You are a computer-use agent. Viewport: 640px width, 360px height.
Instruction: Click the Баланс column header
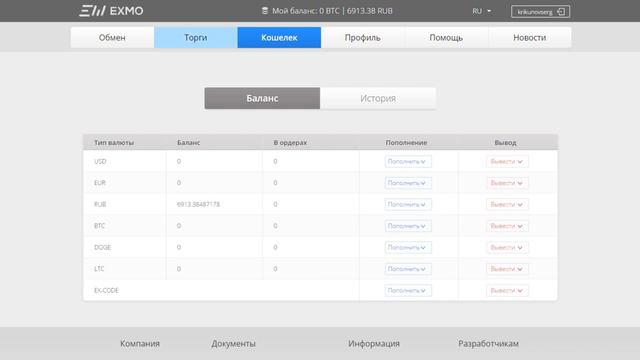click(189, 143)
